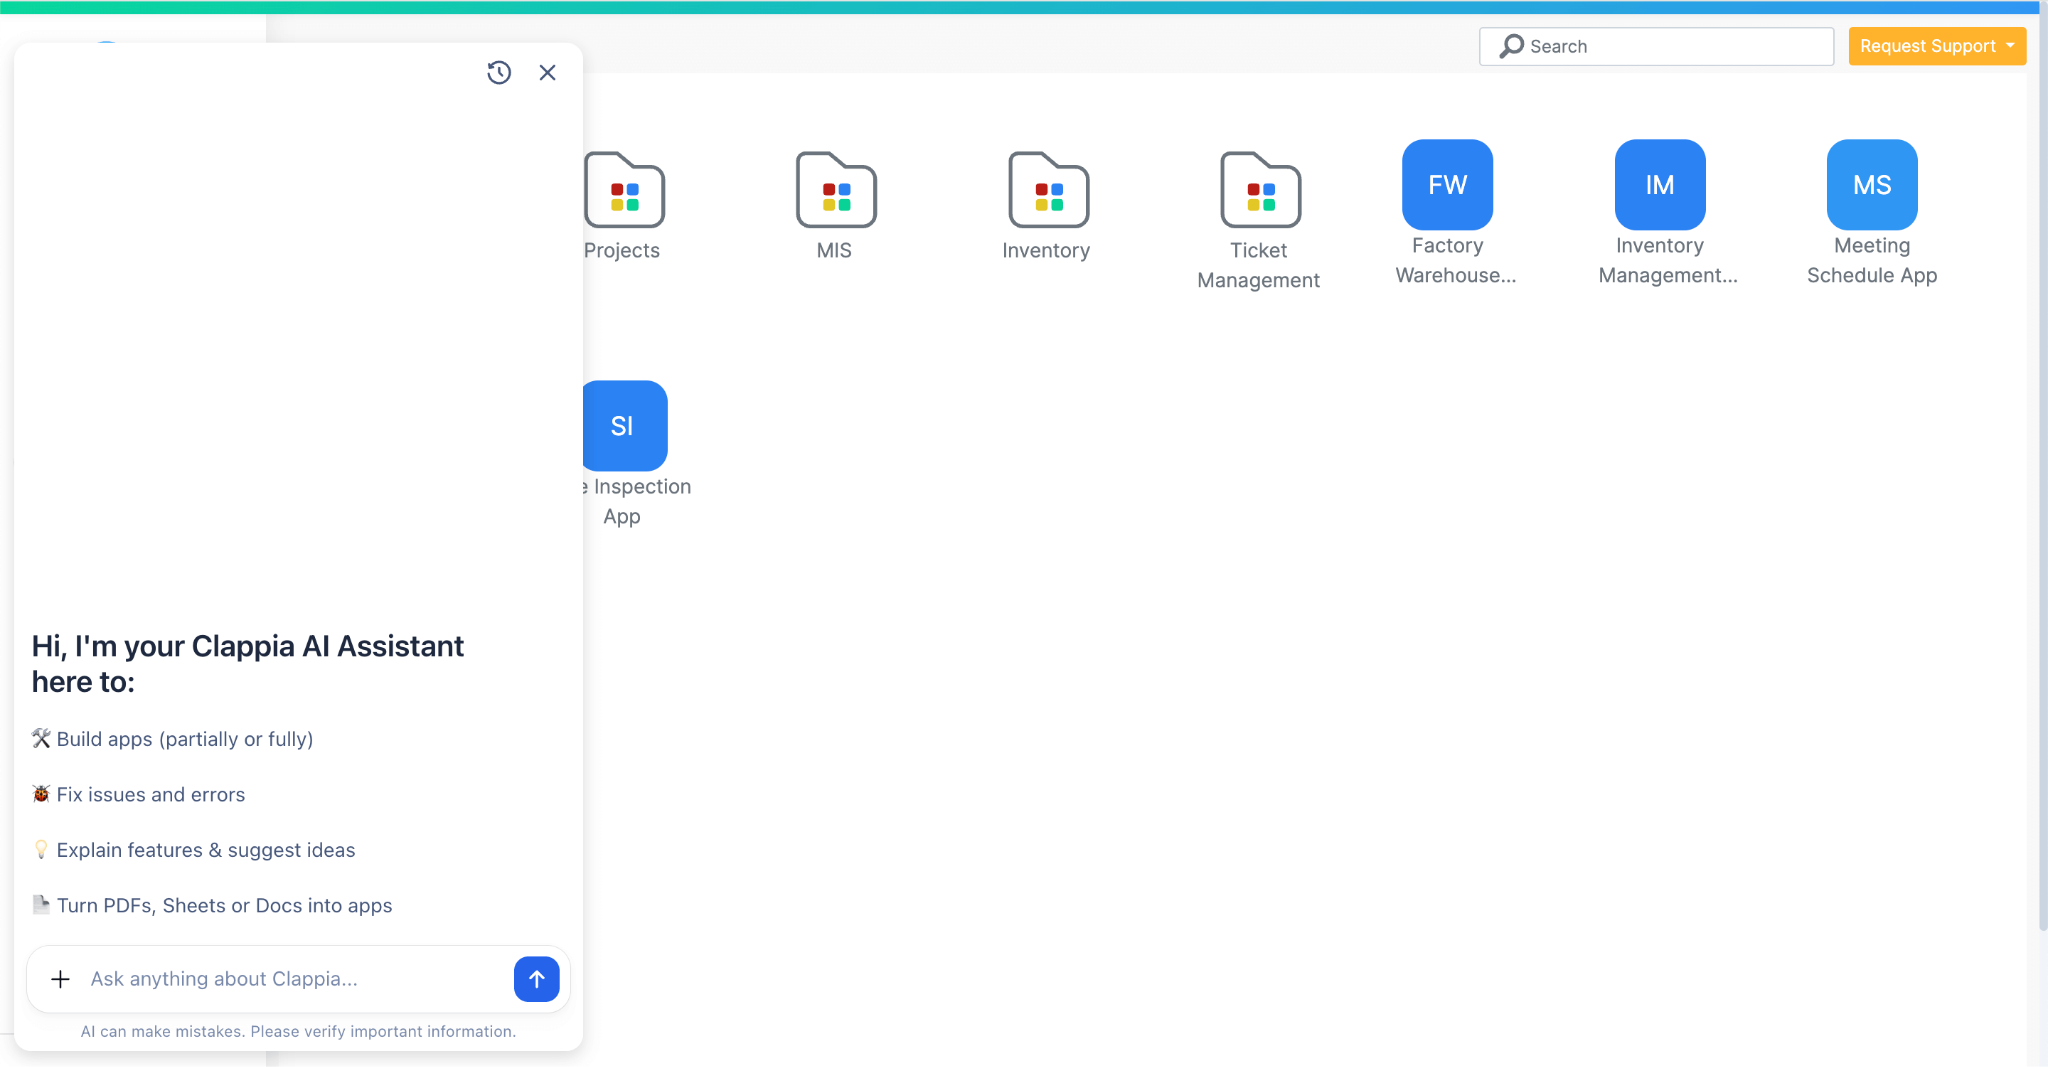Click Build apps (partially or fully) text
Image resolution: width=2048 pixels, height=1067 pixels.
tap(185, 739)
